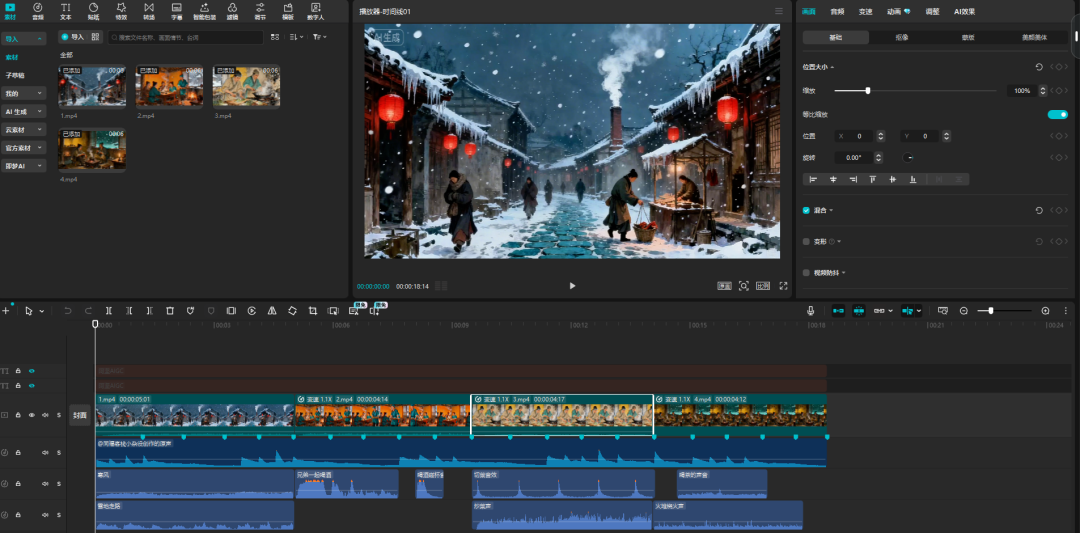
Task: Enable the 视频防抖 stabilization checkbox
Action: (x=806, y=272)
